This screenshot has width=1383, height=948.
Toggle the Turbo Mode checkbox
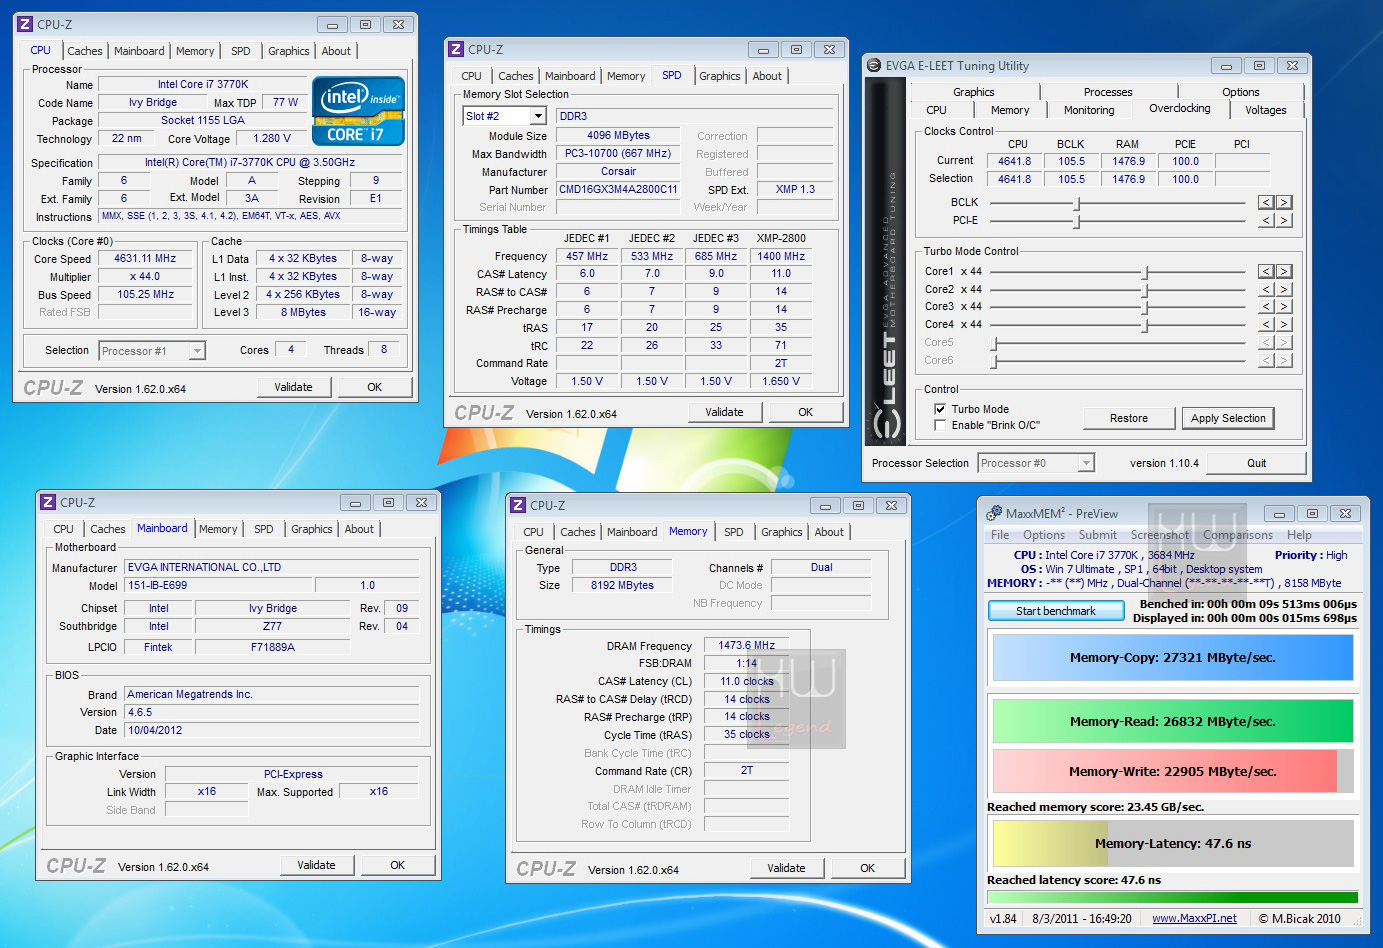point(940,409)
